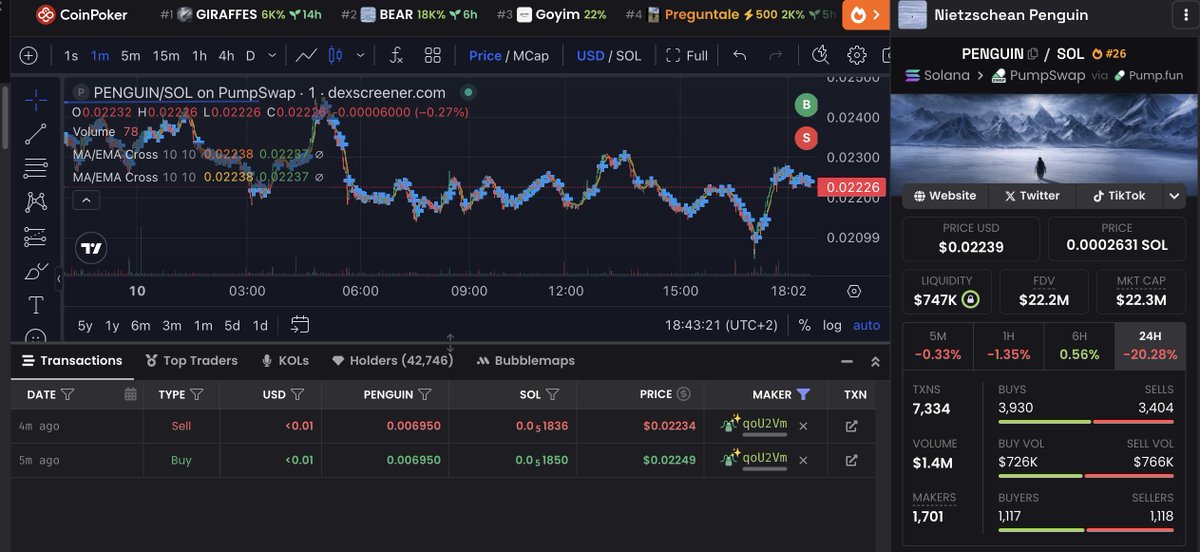Image resolution: width=1200 pixels, height=552 pixels.
Task: Enter Full screen chart mode
Action: point(686,56)
